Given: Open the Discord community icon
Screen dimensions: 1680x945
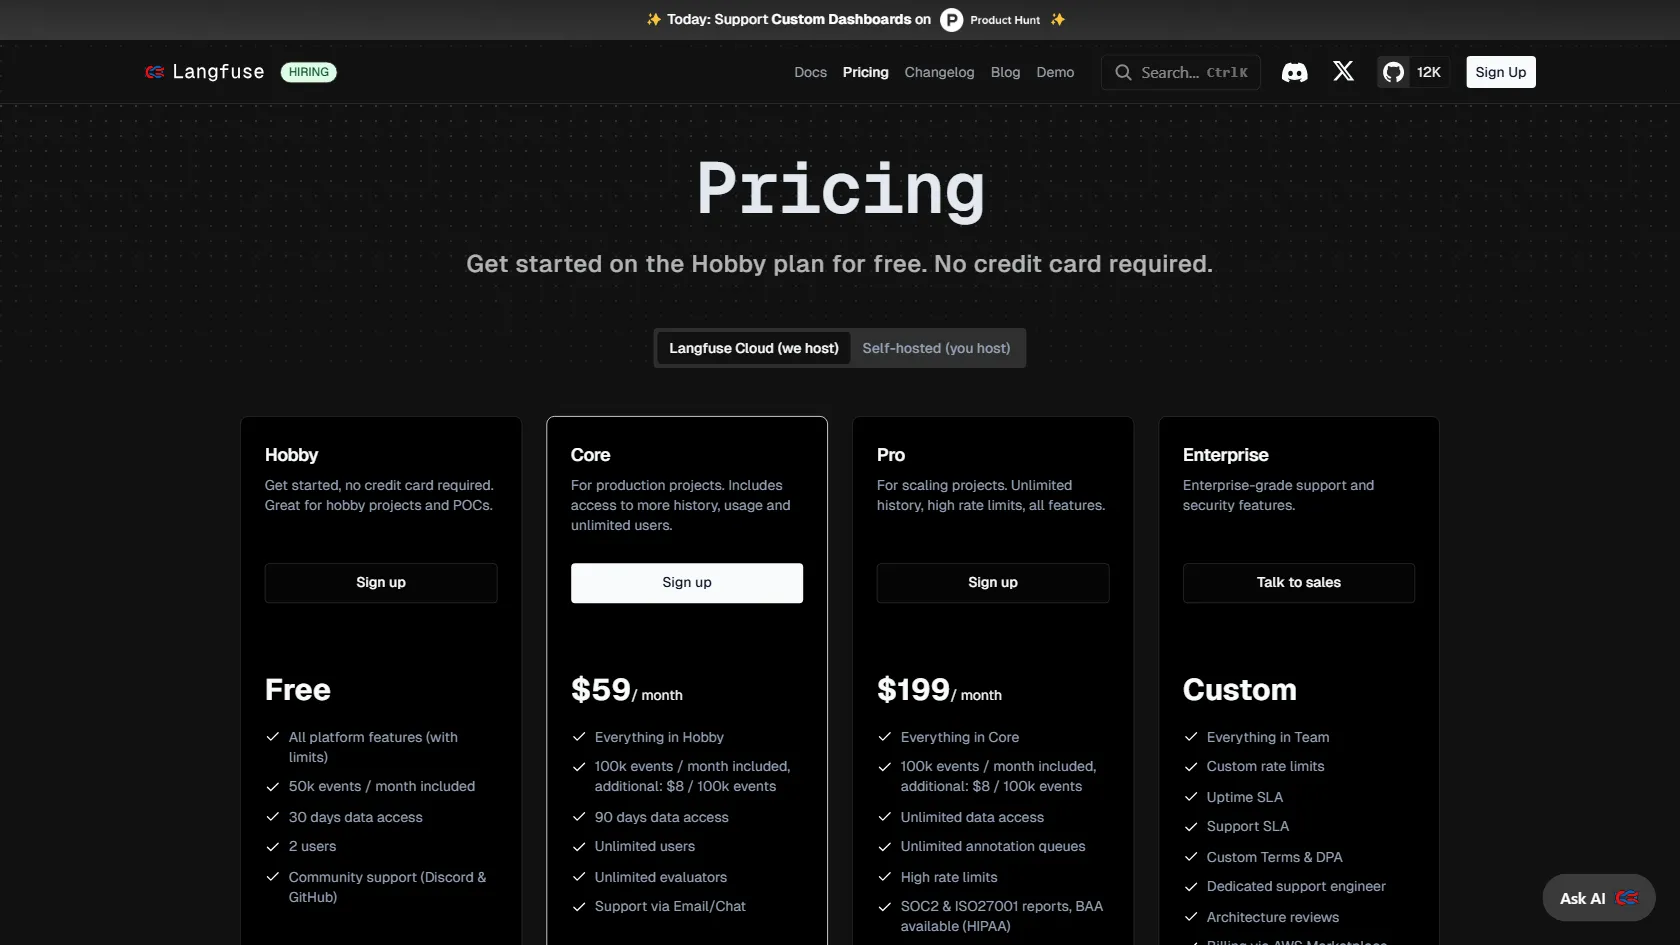Looking at the screenshot, I should point(1294,72).
